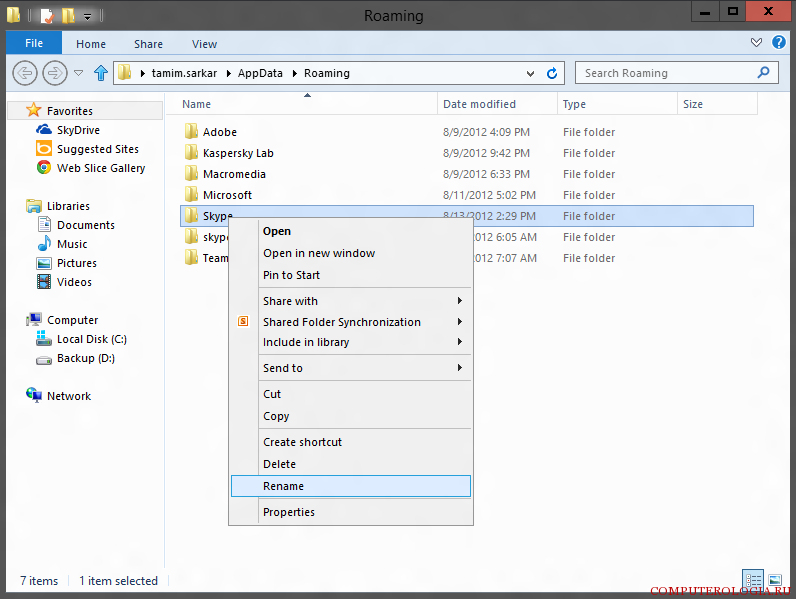Select Network in navigation pane
796x599 pixels.
69,396
